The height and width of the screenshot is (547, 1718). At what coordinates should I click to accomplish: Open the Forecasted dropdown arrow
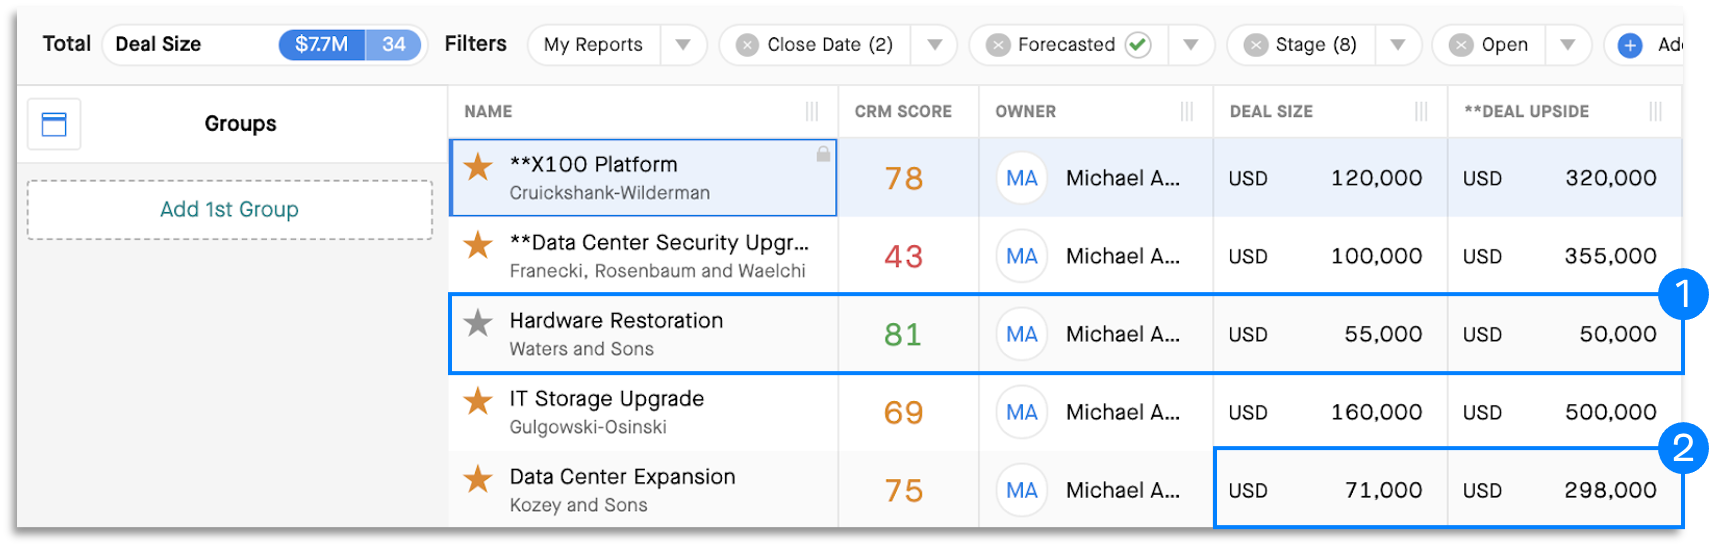[x=1191, y=45]
